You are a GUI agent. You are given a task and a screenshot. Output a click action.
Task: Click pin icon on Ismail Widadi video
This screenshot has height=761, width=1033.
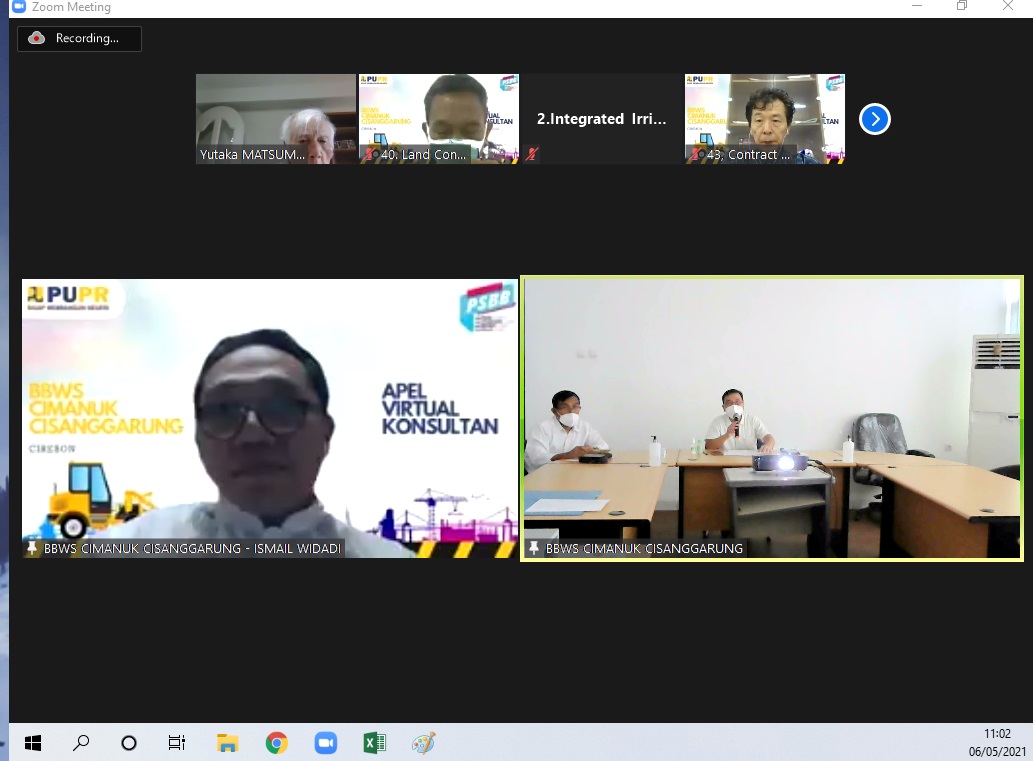click(32, 548)
